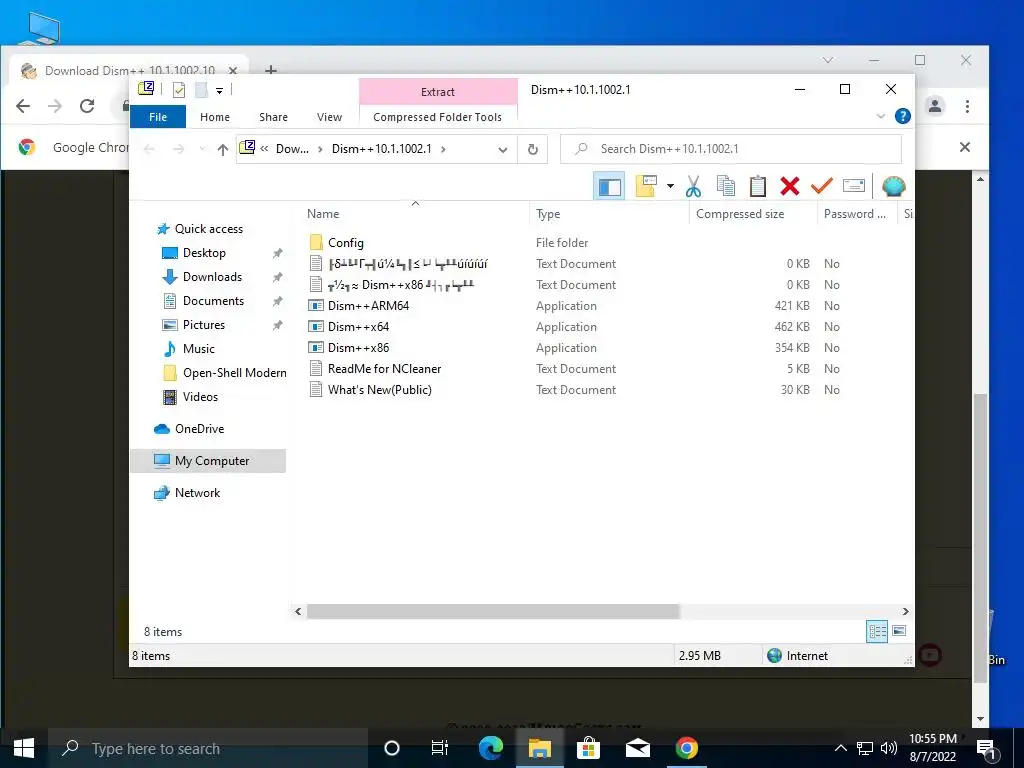Open Microsoft Edge from the taskbar

491,748
